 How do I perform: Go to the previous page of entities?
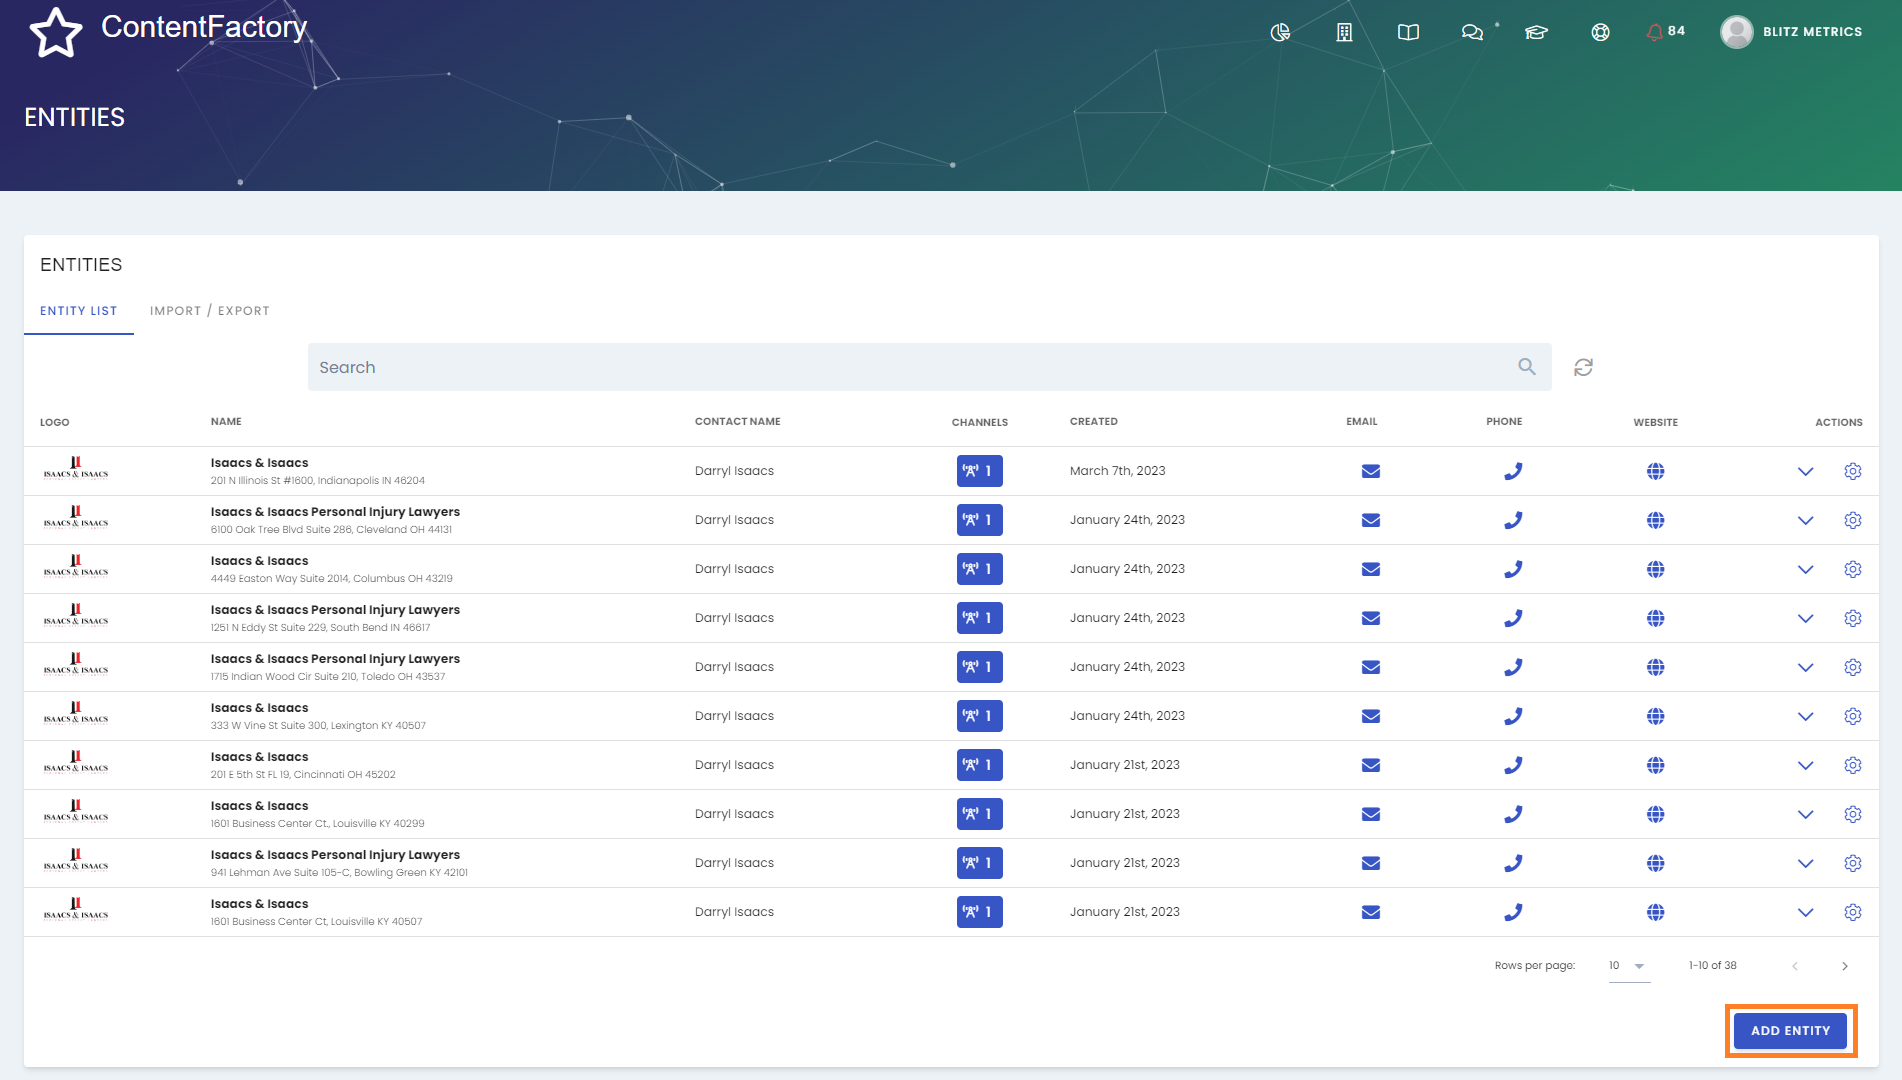pyautogui.click(x=1795, y=966)
